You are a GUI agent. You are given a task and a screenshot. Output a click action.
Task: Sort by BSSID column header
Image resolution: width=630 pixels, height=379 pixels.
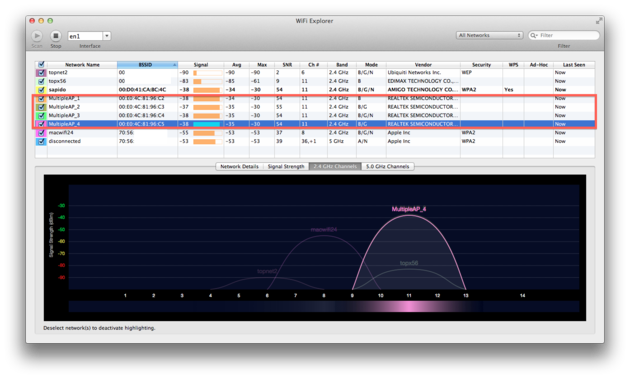click(x=147, y=65)
